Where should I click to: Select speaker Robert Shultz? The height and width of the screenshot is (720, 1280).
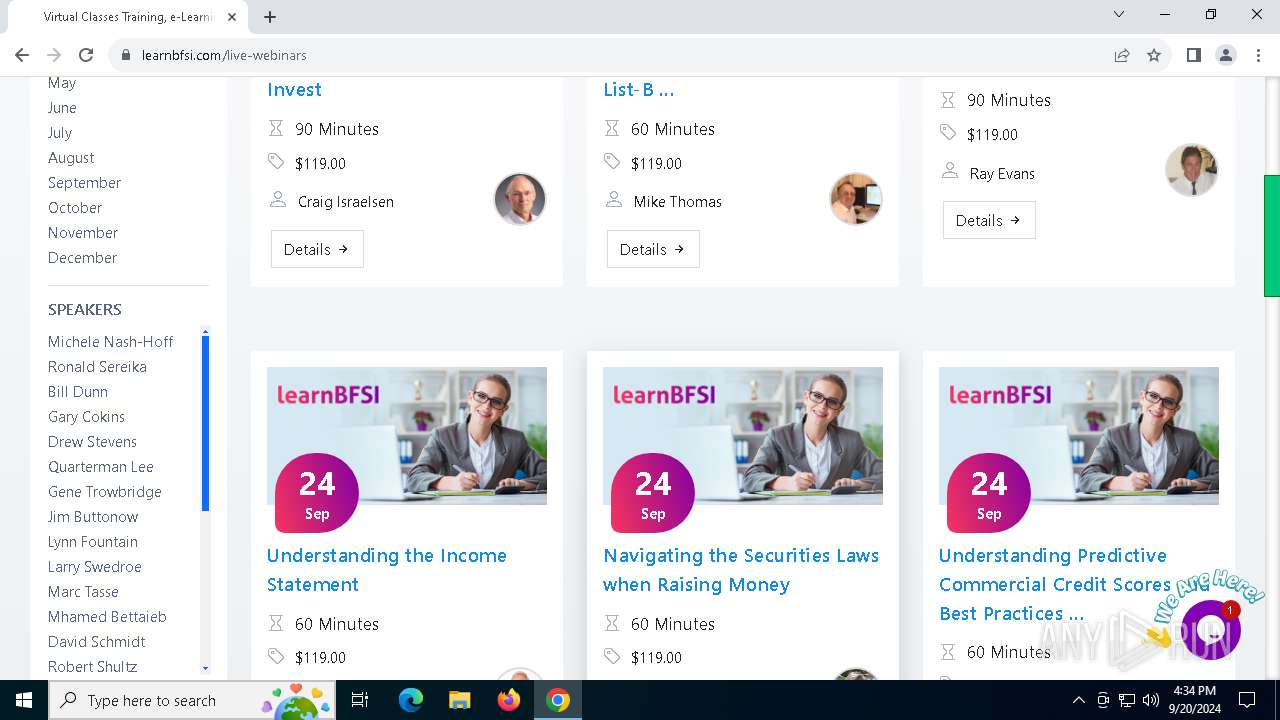click(x=93, y=667)
